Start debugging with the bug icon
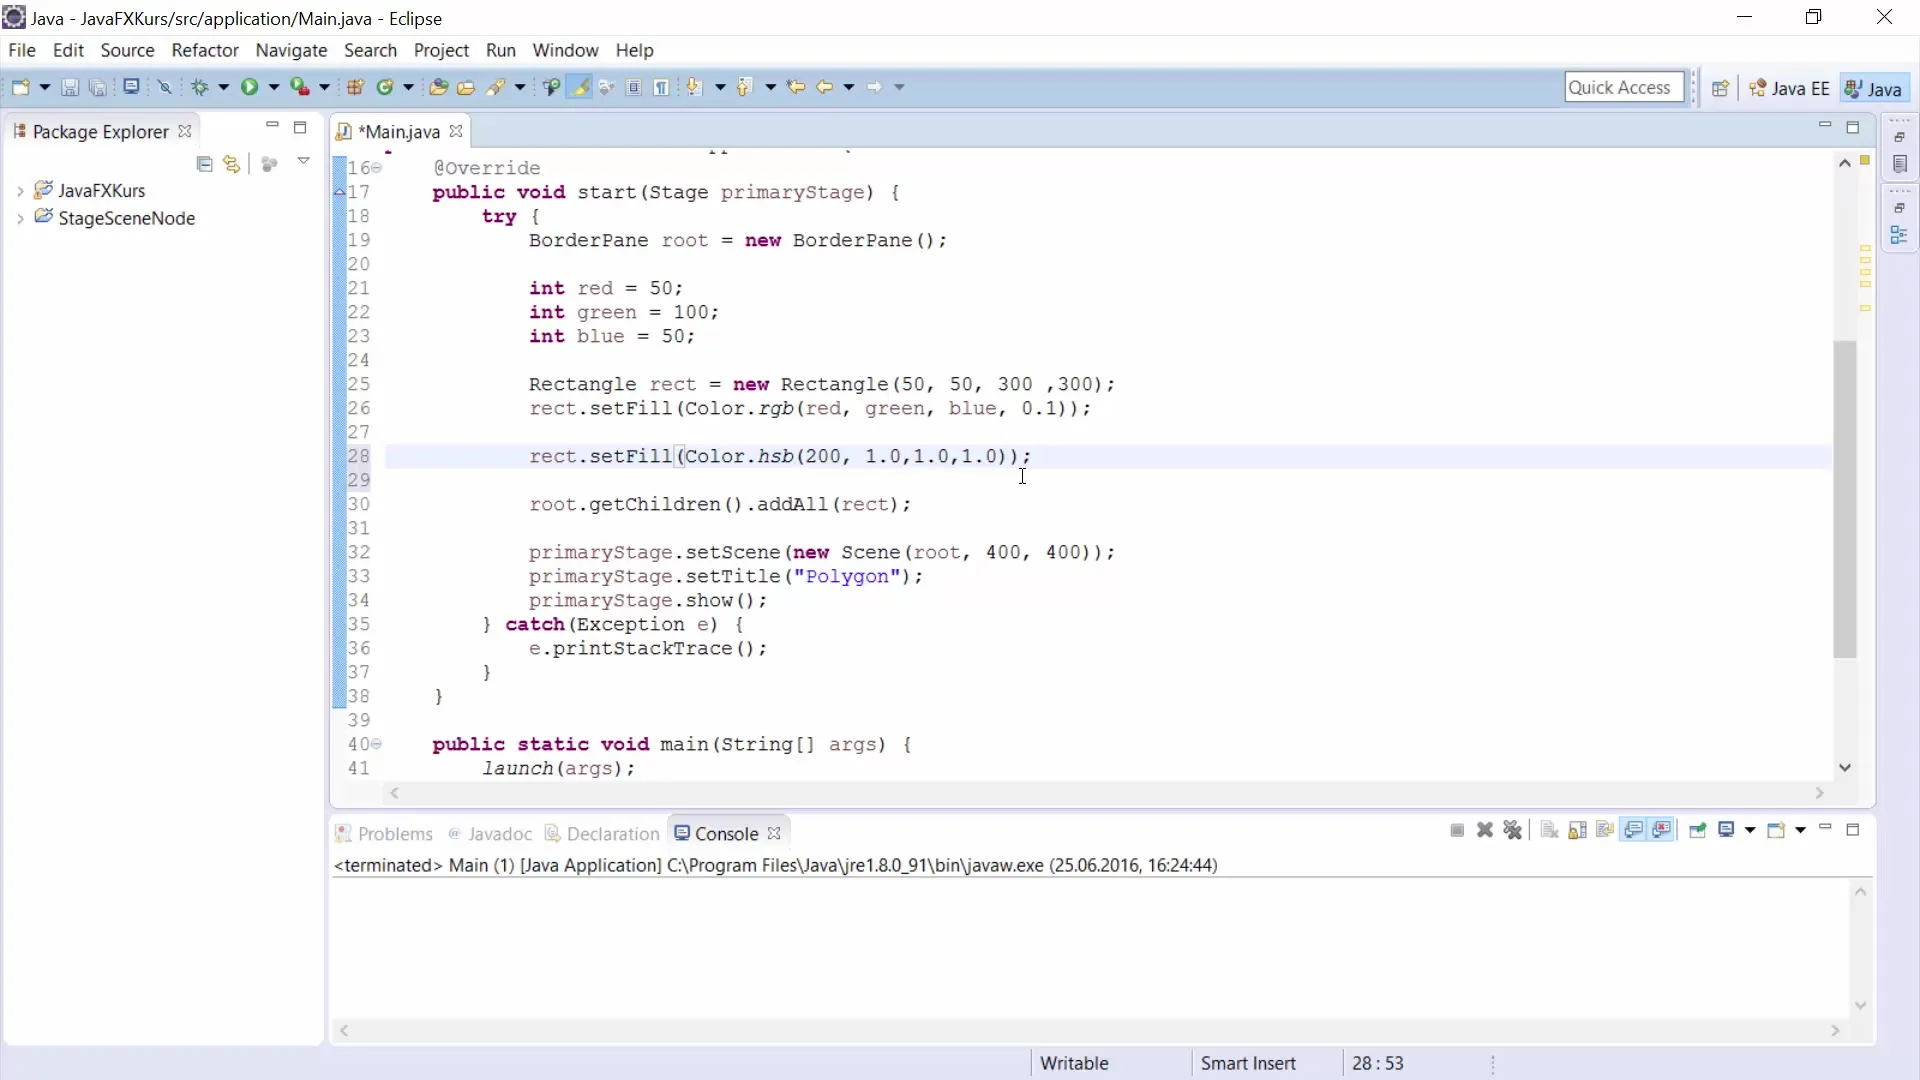The width and height of the screenshot is (1920, 1080). point(200,87)
